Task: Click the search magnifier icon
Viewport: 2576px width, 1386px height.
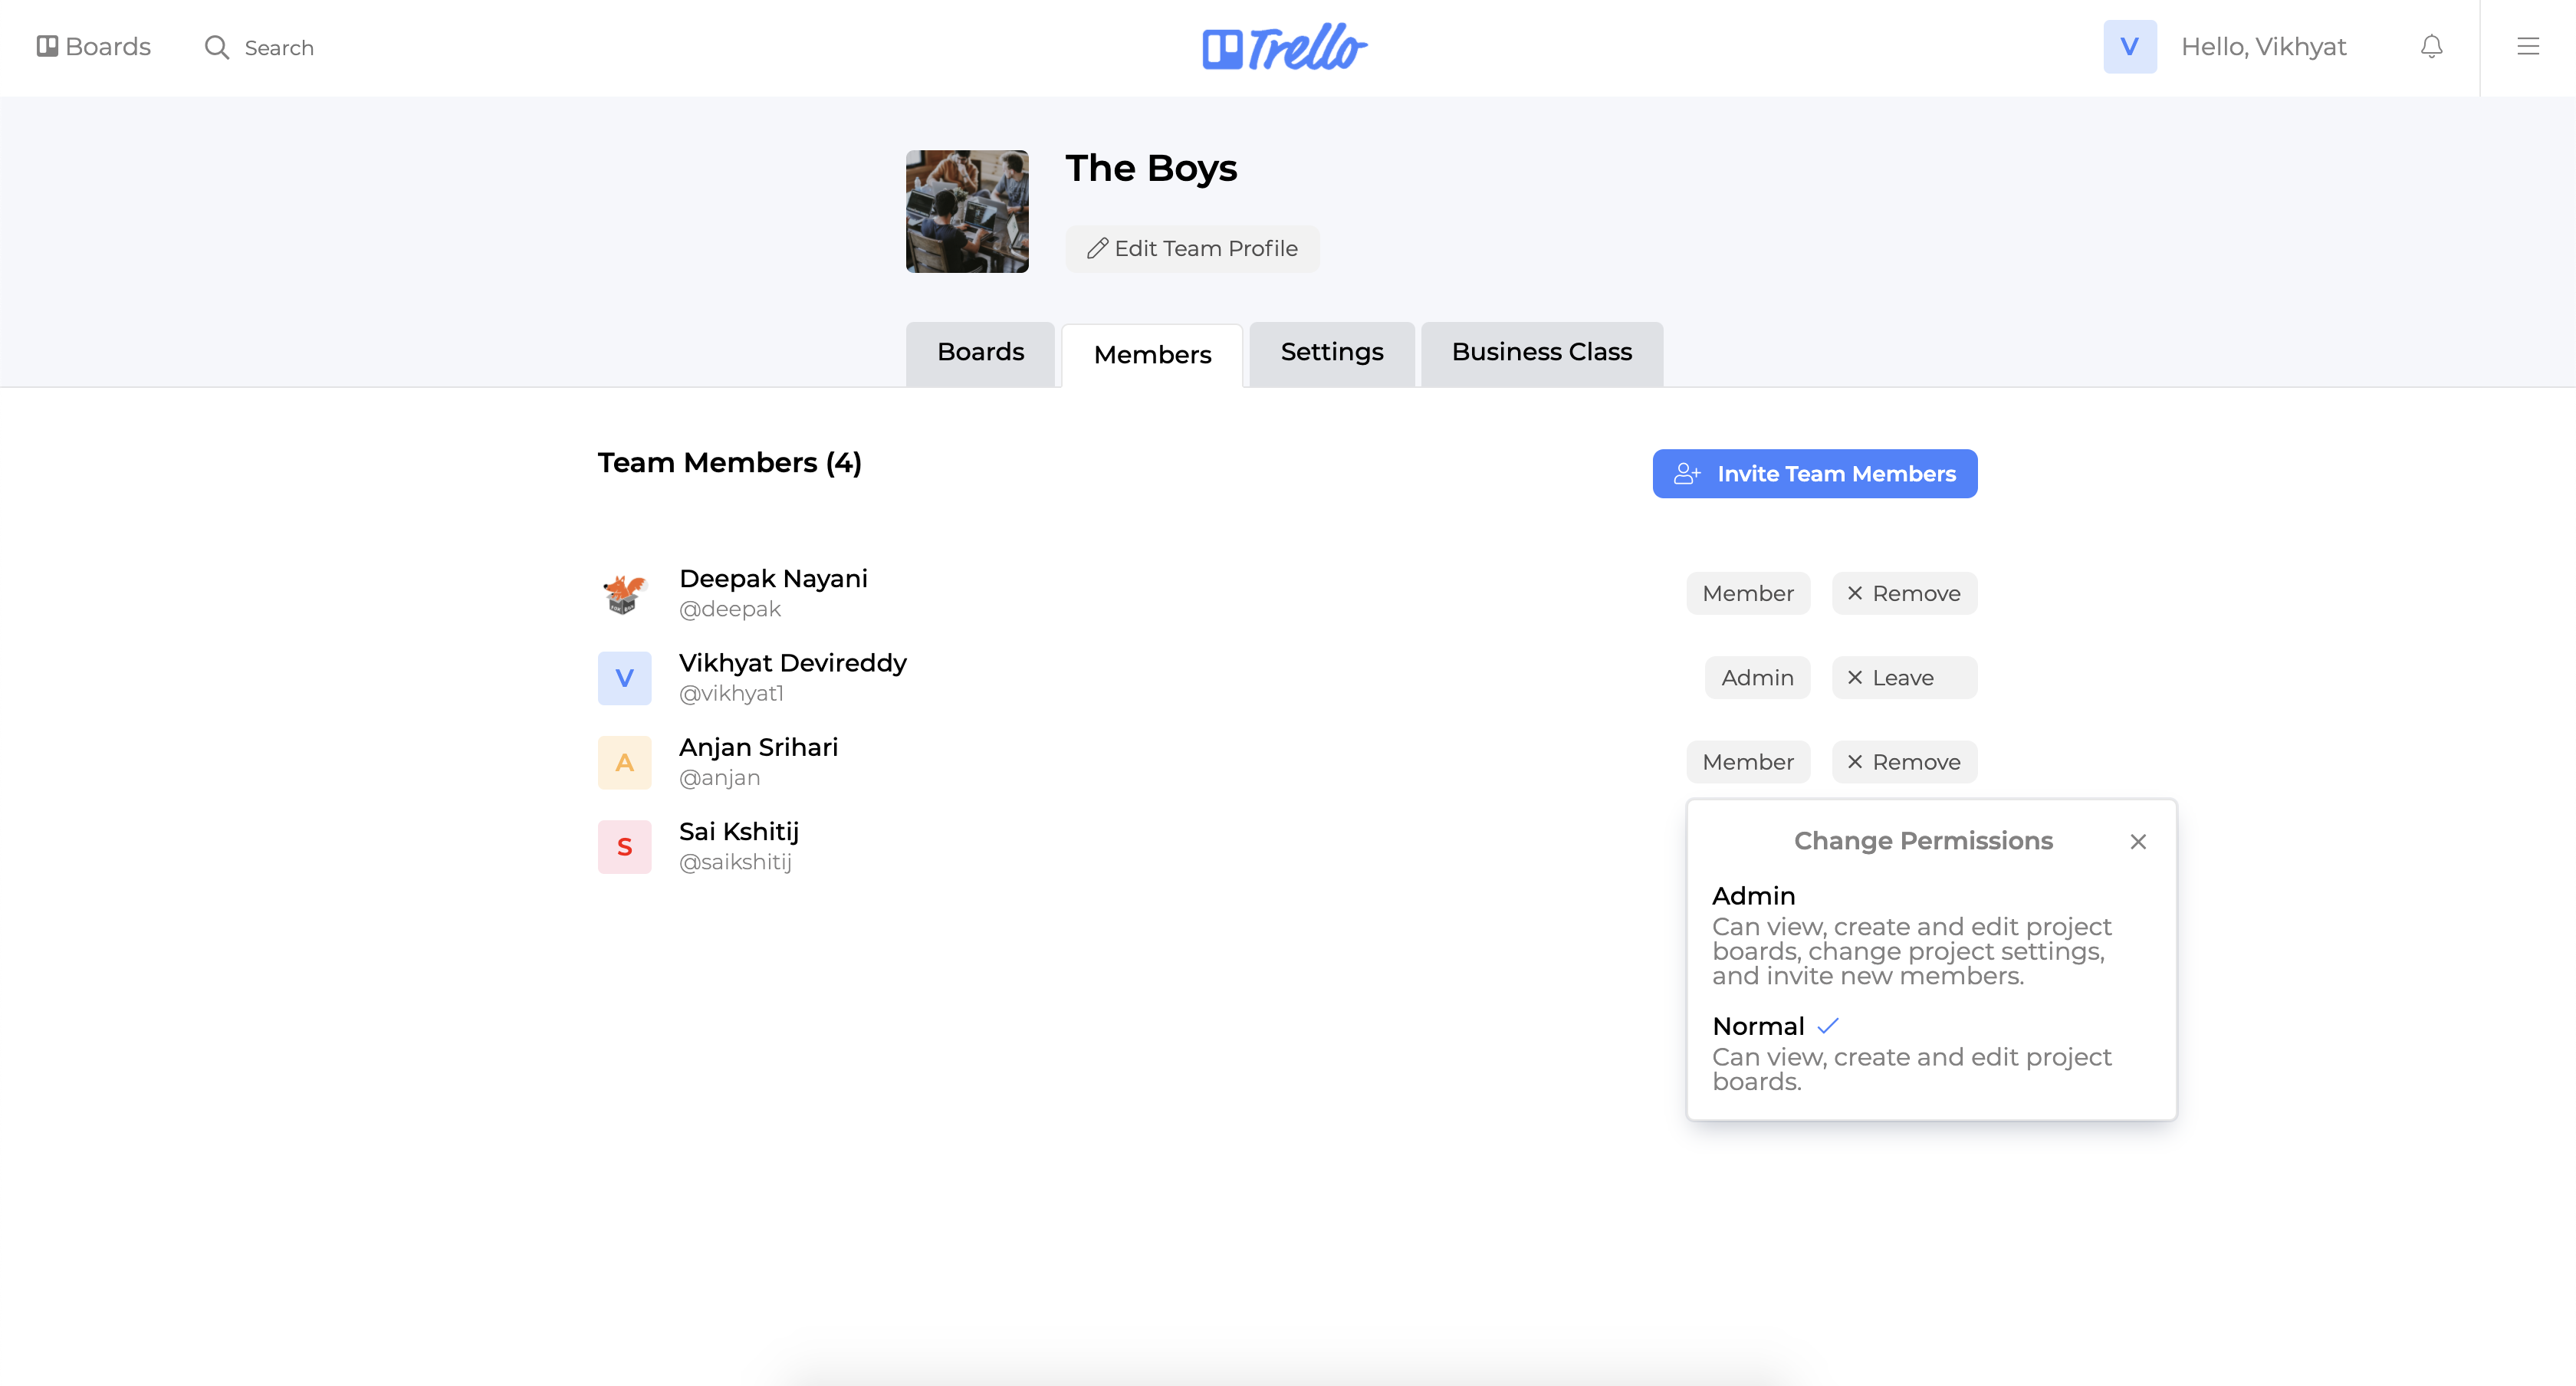Action: (216, 47)
